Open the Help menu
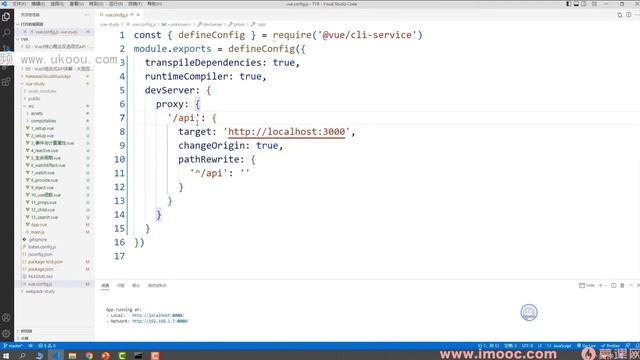 click(x=154, y=4)
